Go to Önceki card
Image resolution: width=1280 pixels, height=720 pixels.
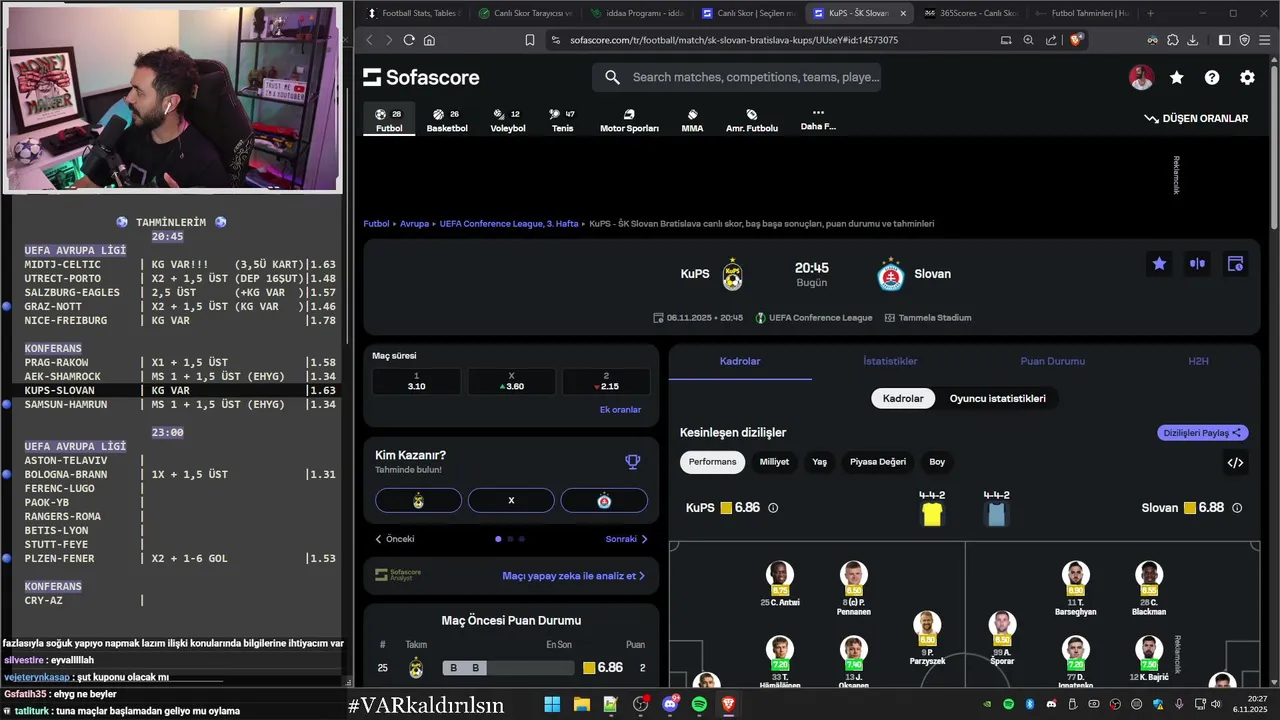395,539
